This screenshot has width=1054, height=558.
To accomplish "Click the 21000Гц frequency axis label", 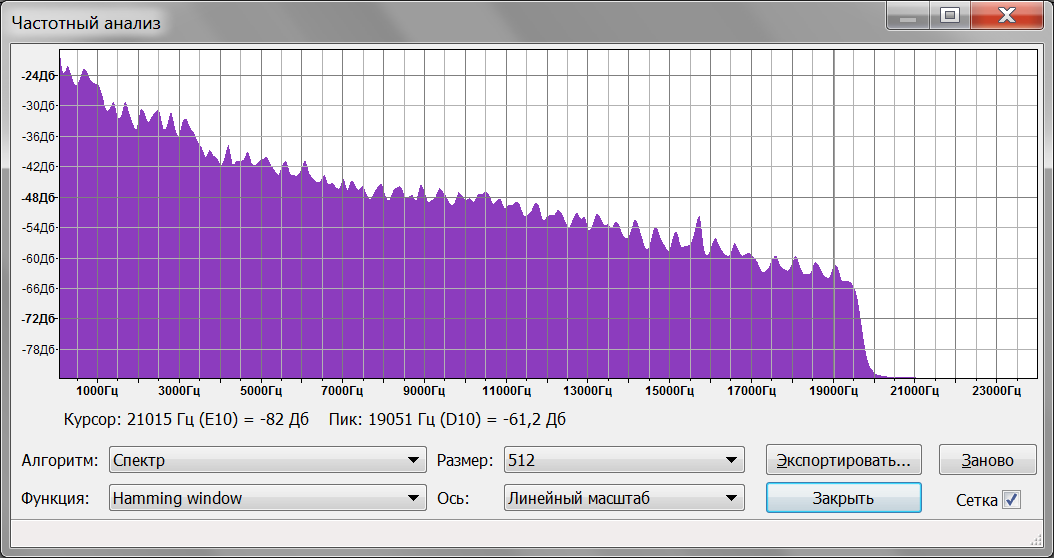I will (x=914, y=390).
